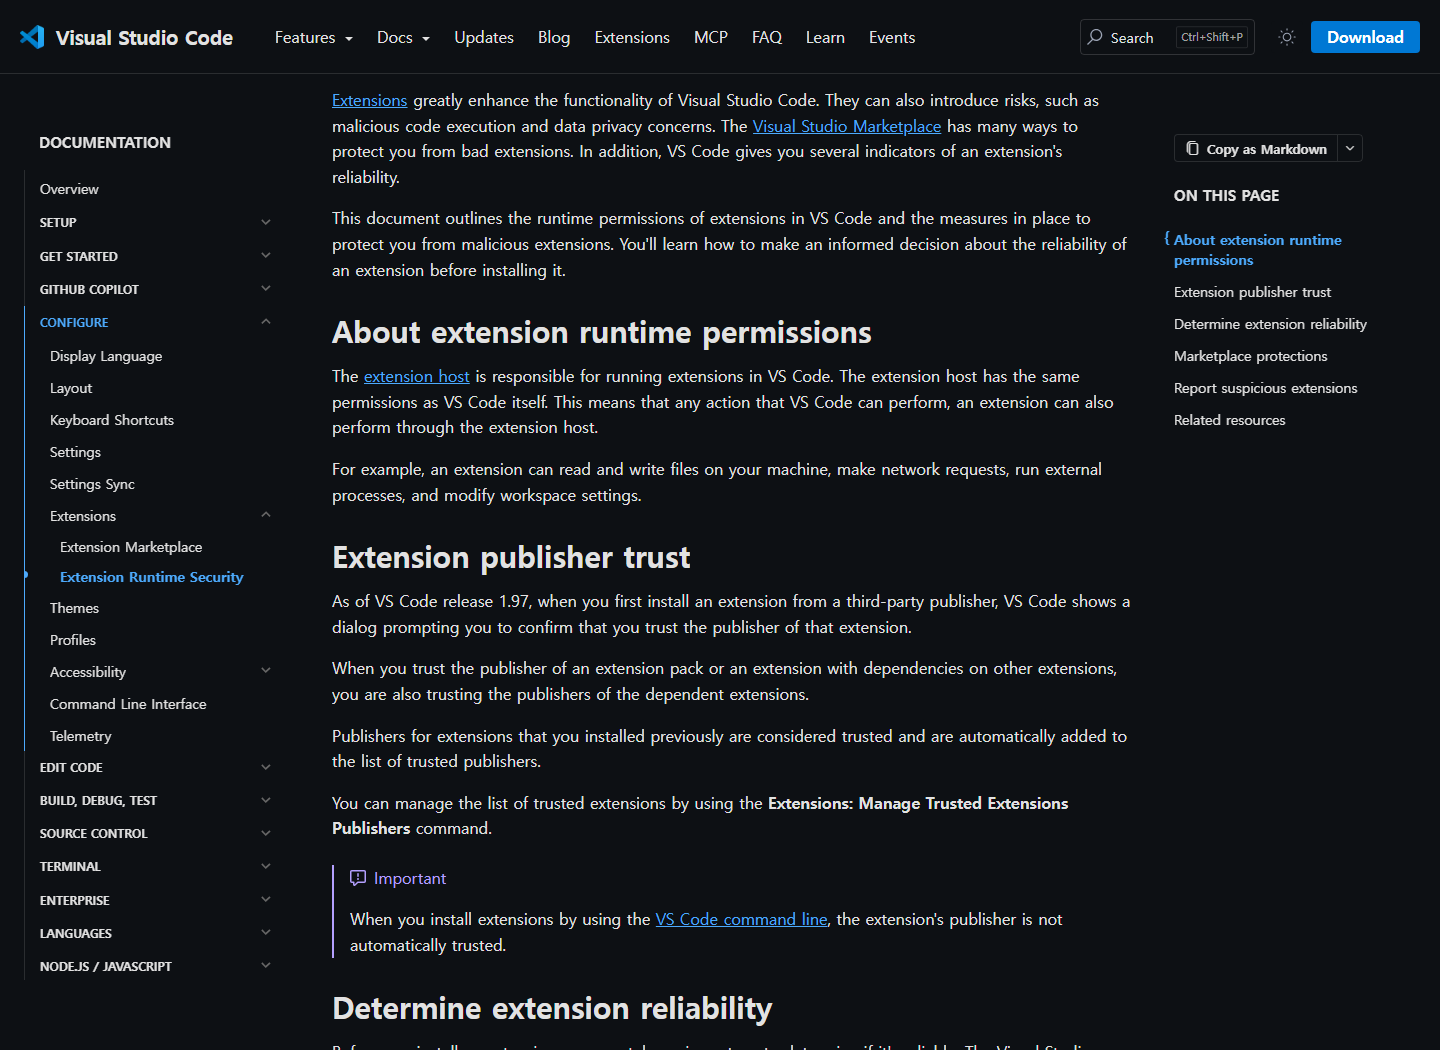This screenshot has height=1050, width=1440.
Task: Select Extension Runtime Security in sidebar
Action: (152, 577)
